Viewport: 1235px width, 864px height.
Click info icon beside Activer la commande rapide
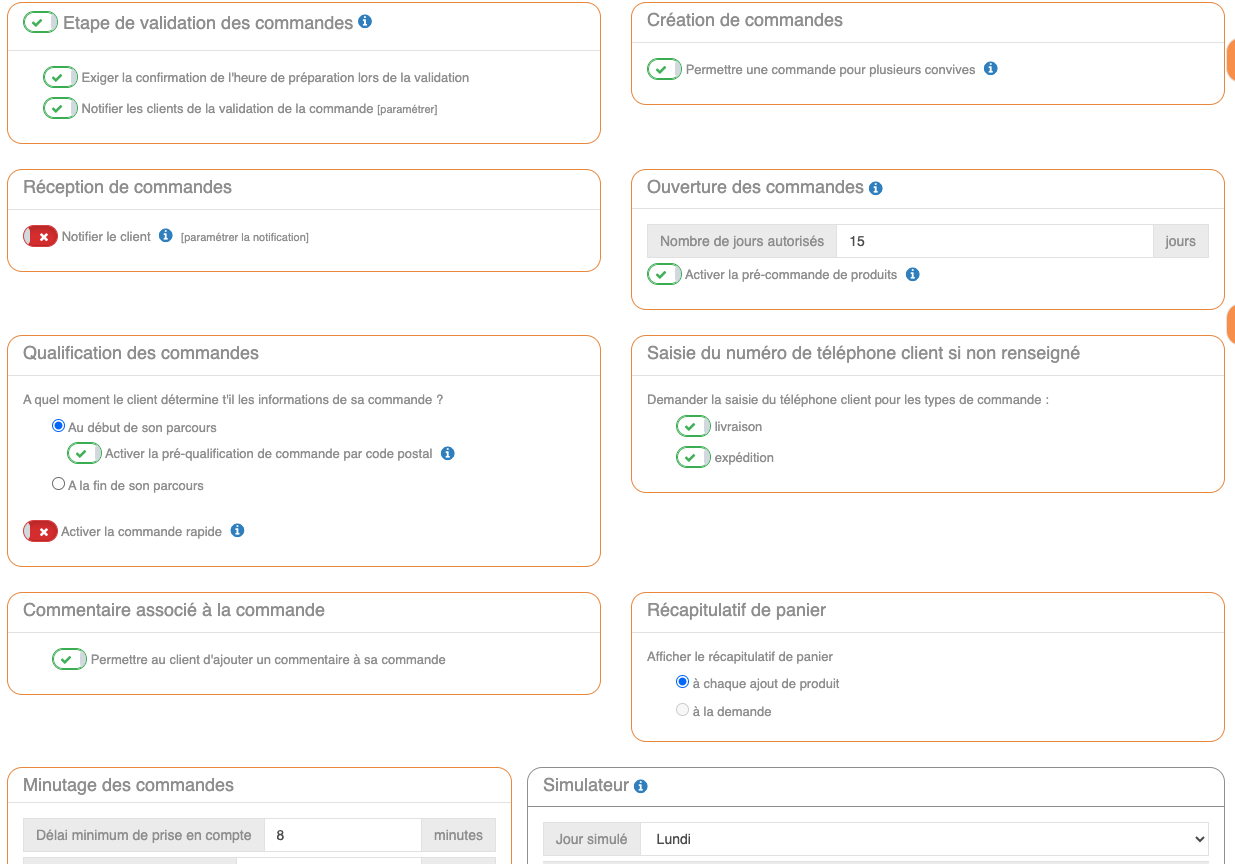pyautogui.click(x=237, y=531)
